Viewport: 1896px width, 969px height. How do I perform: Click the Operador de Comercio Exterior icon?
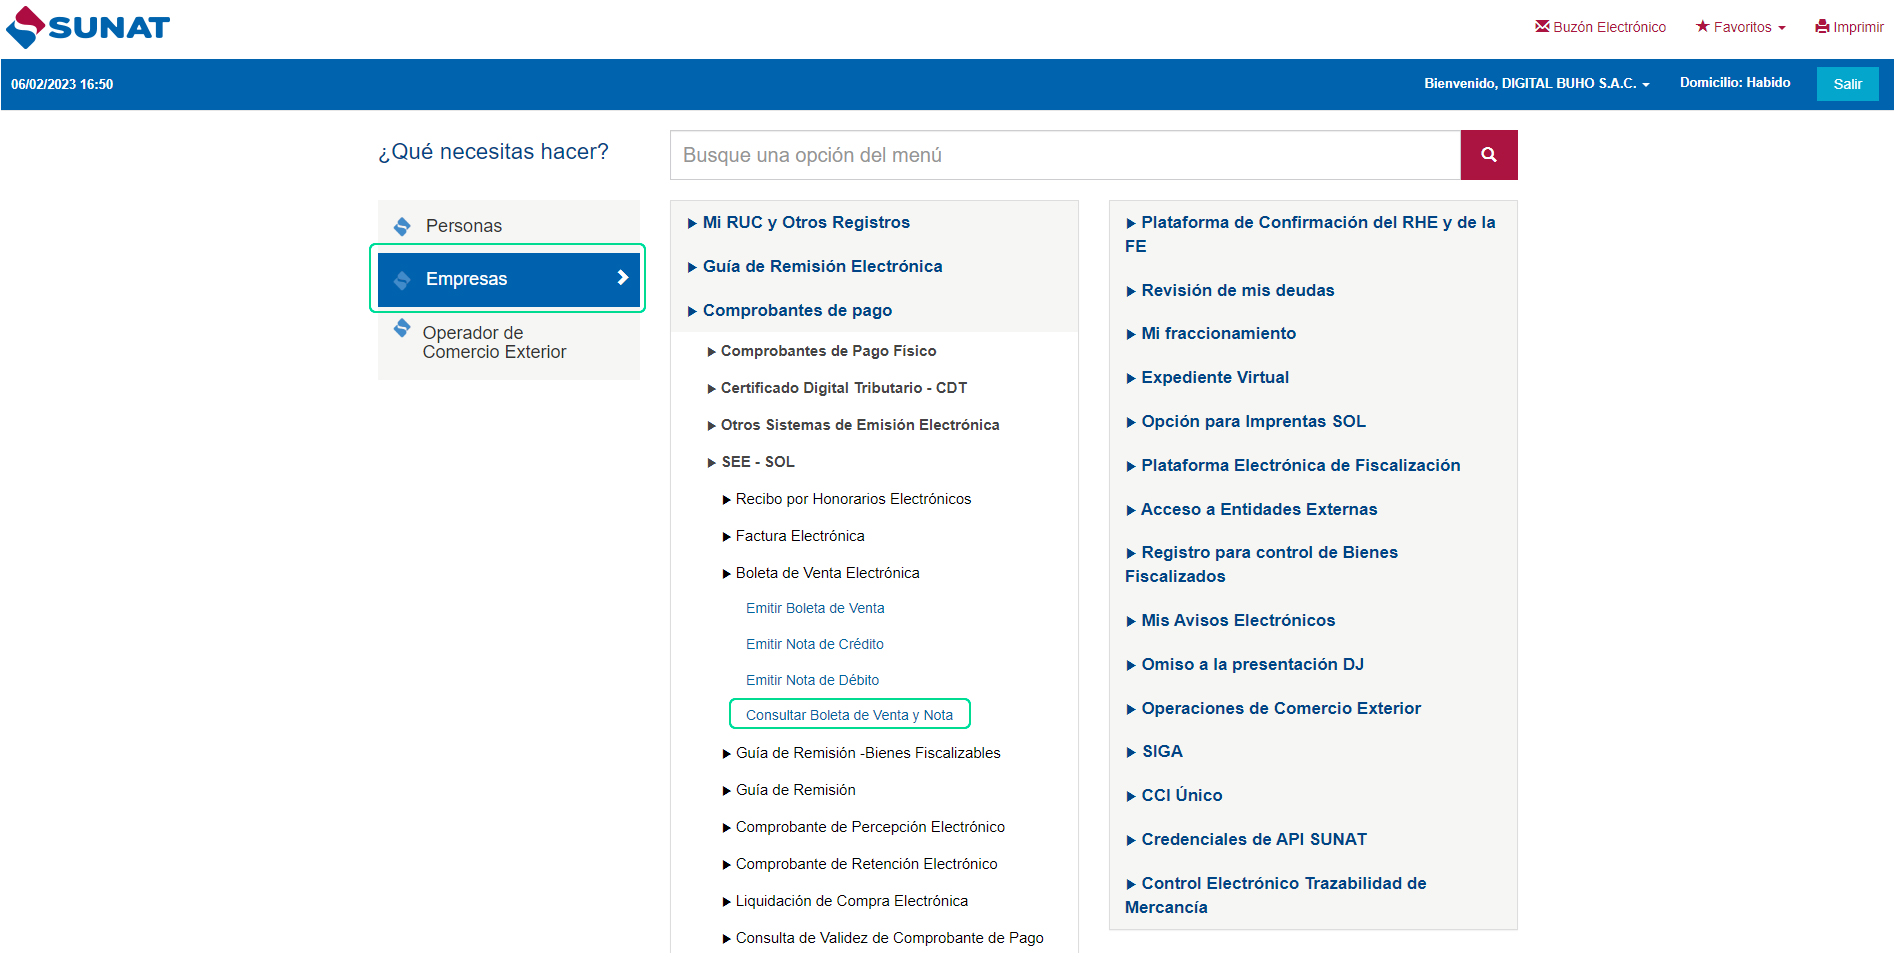coord(402,328)
